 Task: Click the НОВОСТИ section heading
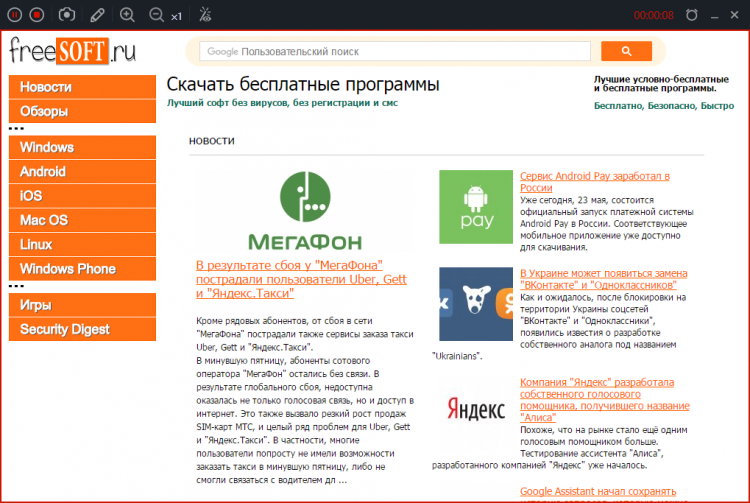211,141
